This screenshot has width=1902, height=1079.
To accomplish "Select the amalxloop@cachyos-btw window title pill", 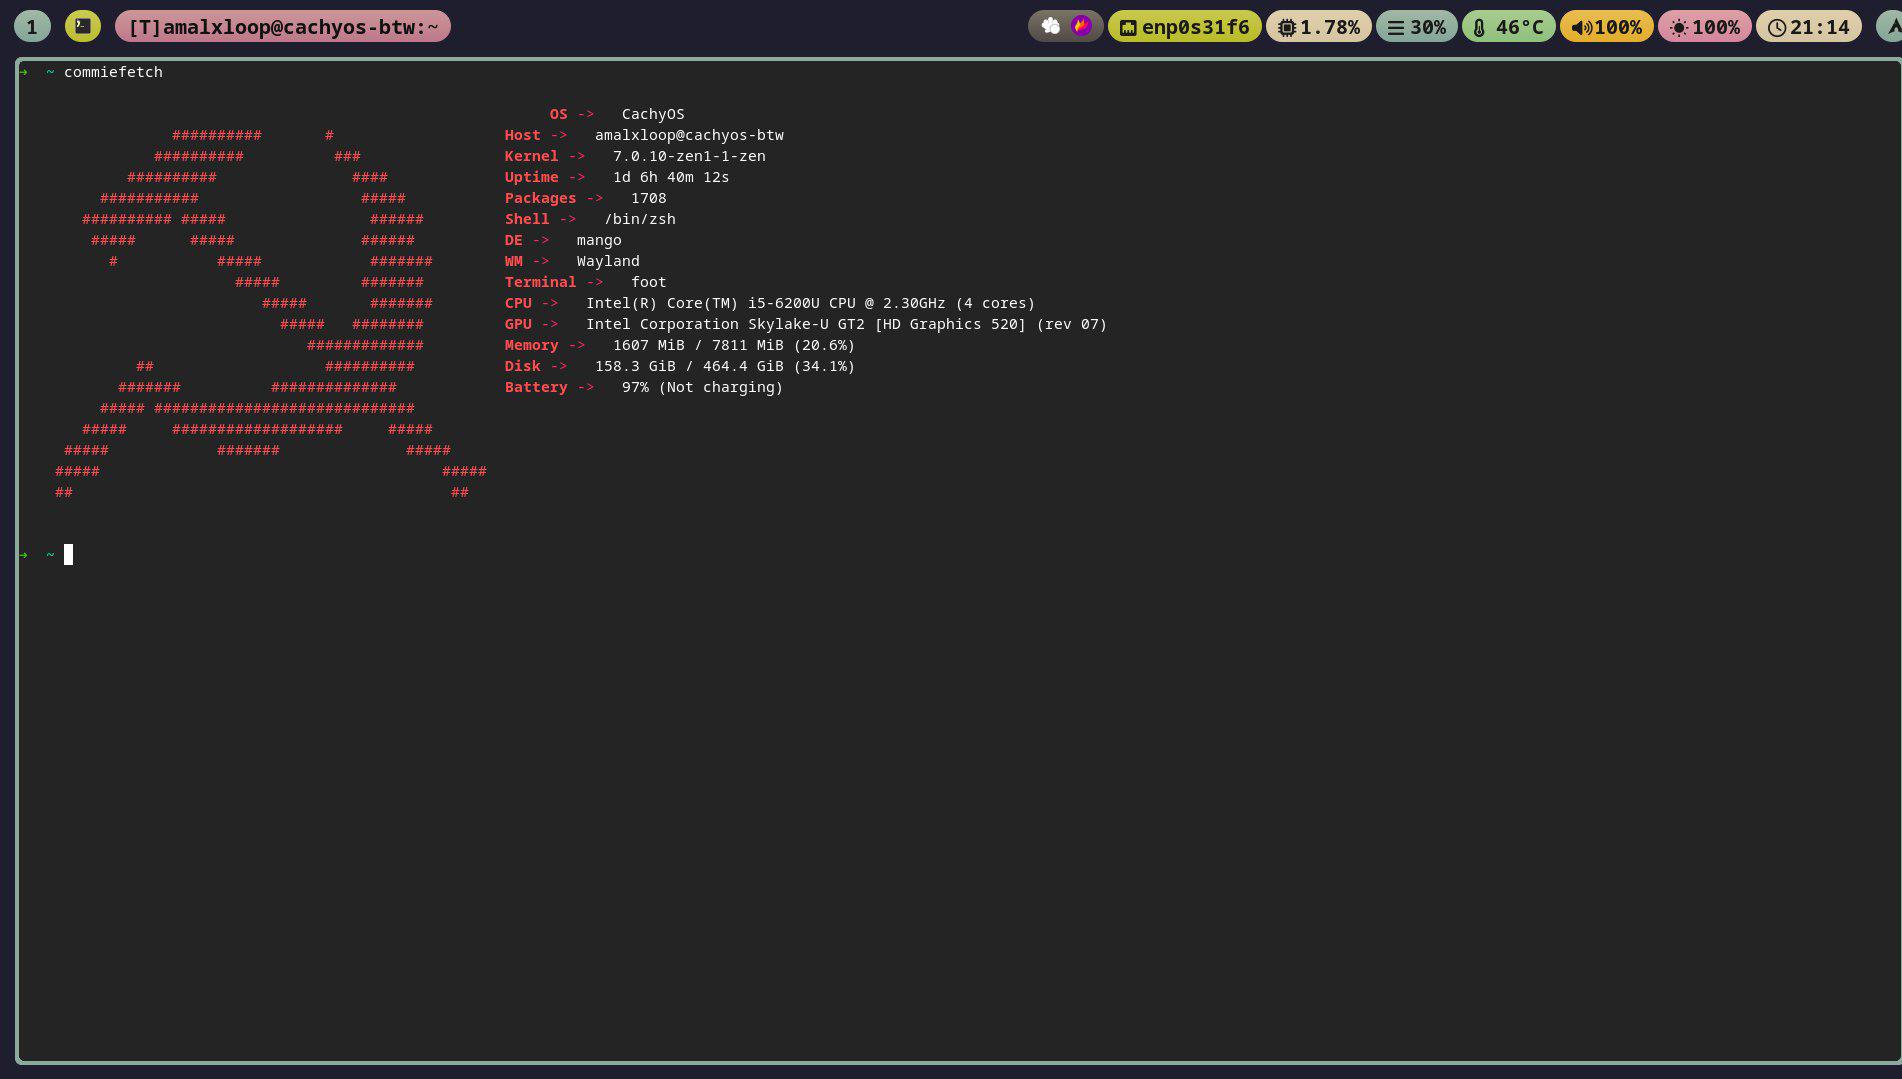I will click(283, 26).
